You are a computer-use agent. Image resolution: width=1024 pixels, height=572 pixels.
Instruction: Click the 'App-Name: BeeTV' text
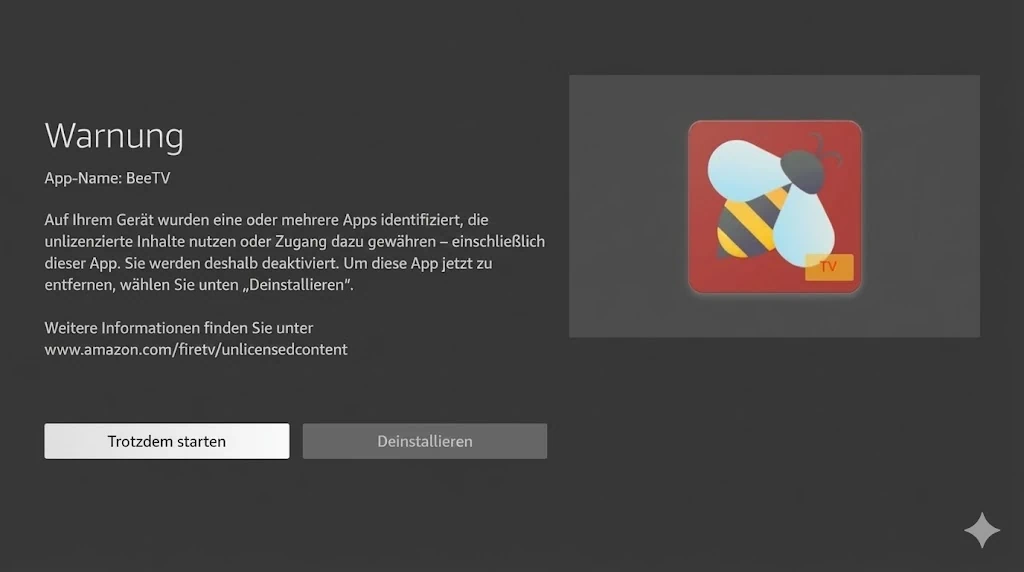[107, 178]
